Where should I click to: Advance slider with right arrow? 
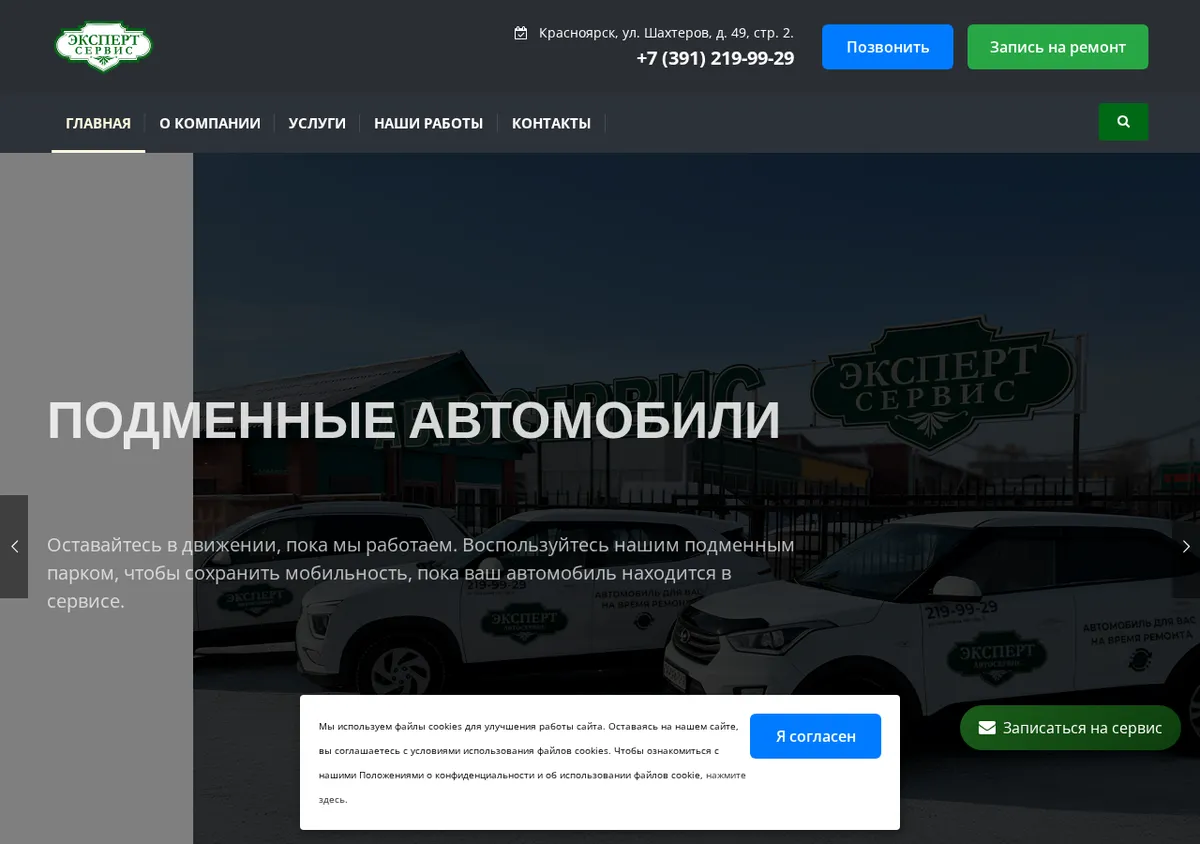[x=1186, y=547]
